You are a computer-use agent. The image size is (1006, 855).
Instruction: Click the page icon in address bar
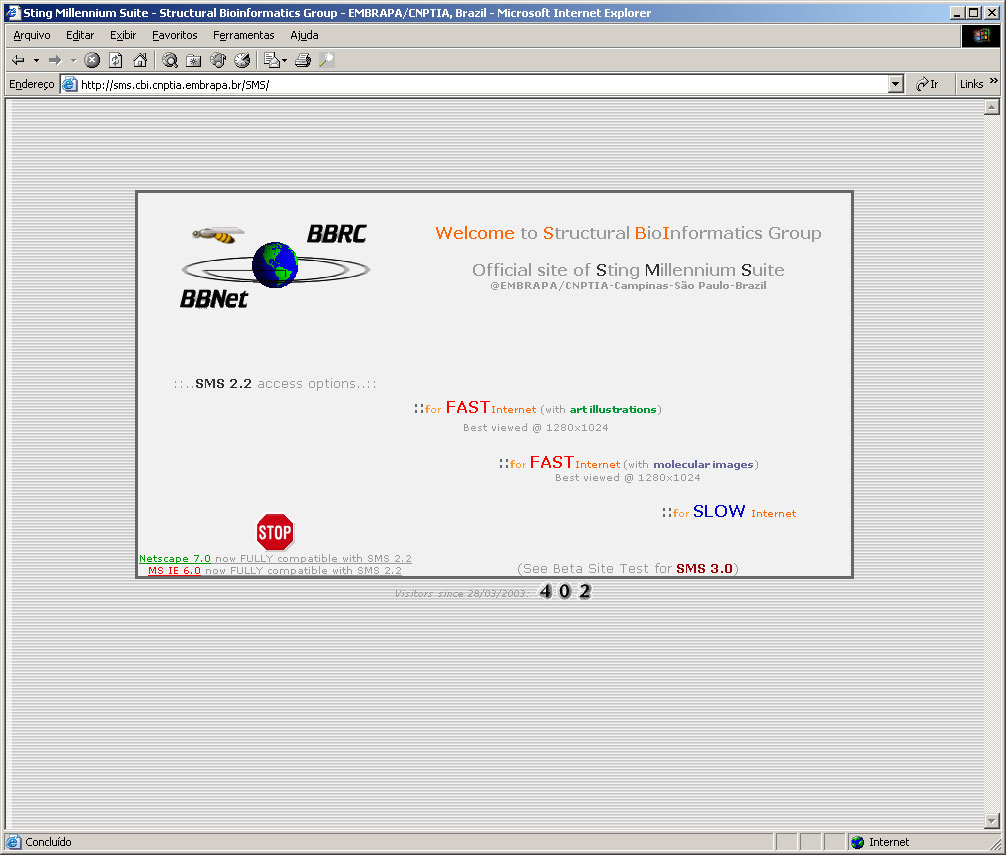pyautogui.click(x=69, y=84)
